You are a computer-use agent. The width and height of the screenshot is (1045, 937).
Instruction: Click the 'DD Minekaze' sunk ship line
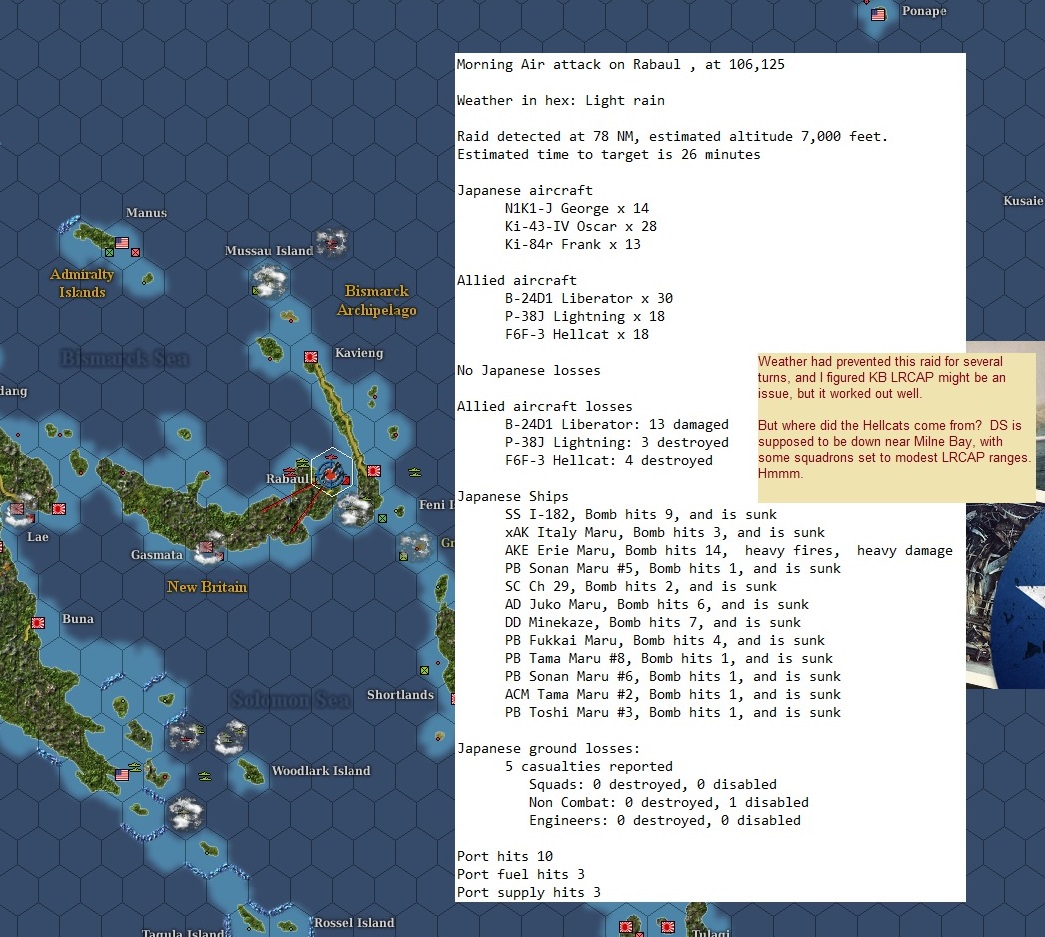[x=652, y=622]
